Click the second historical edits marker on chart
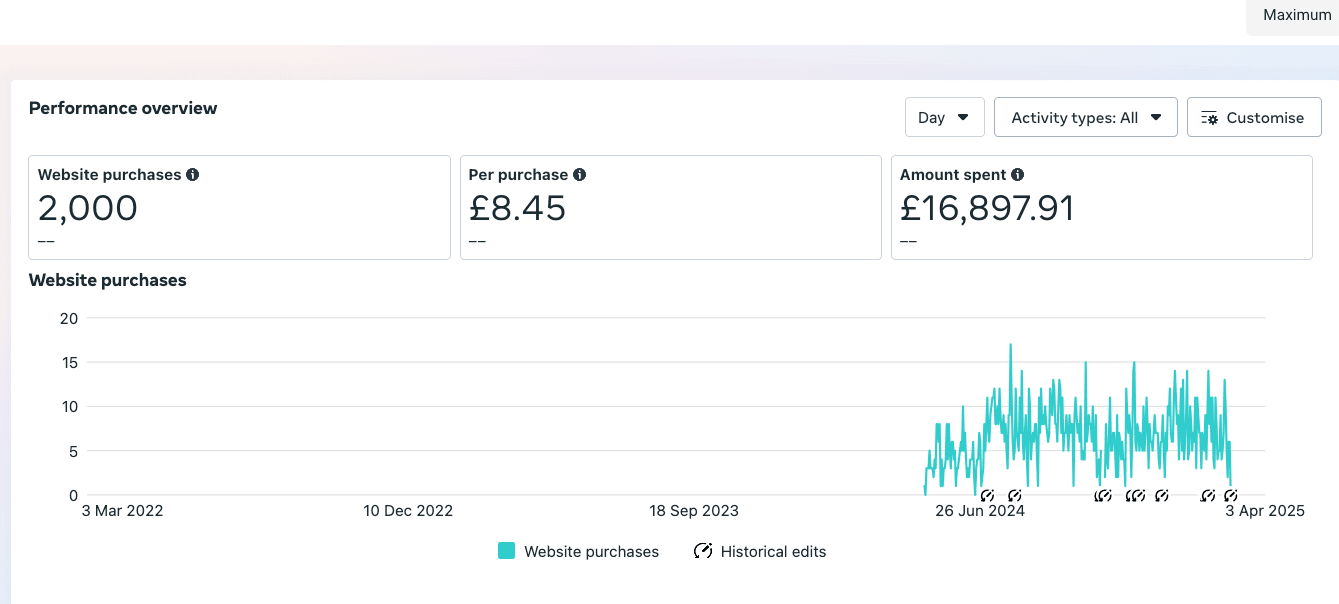The width and height of the screenshot is (1339, 604). (1015, 495)
